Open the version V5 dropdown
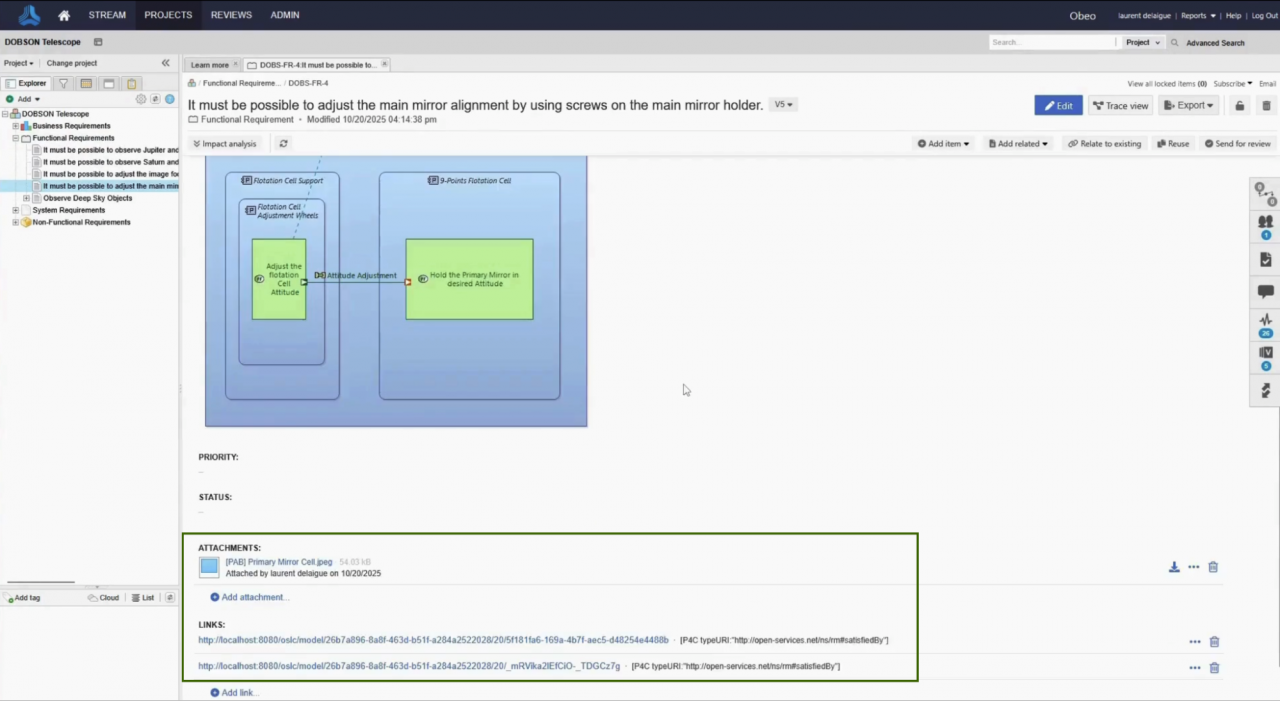The width and height of the screenshot is (1280, 701). [x=783, y=105]
